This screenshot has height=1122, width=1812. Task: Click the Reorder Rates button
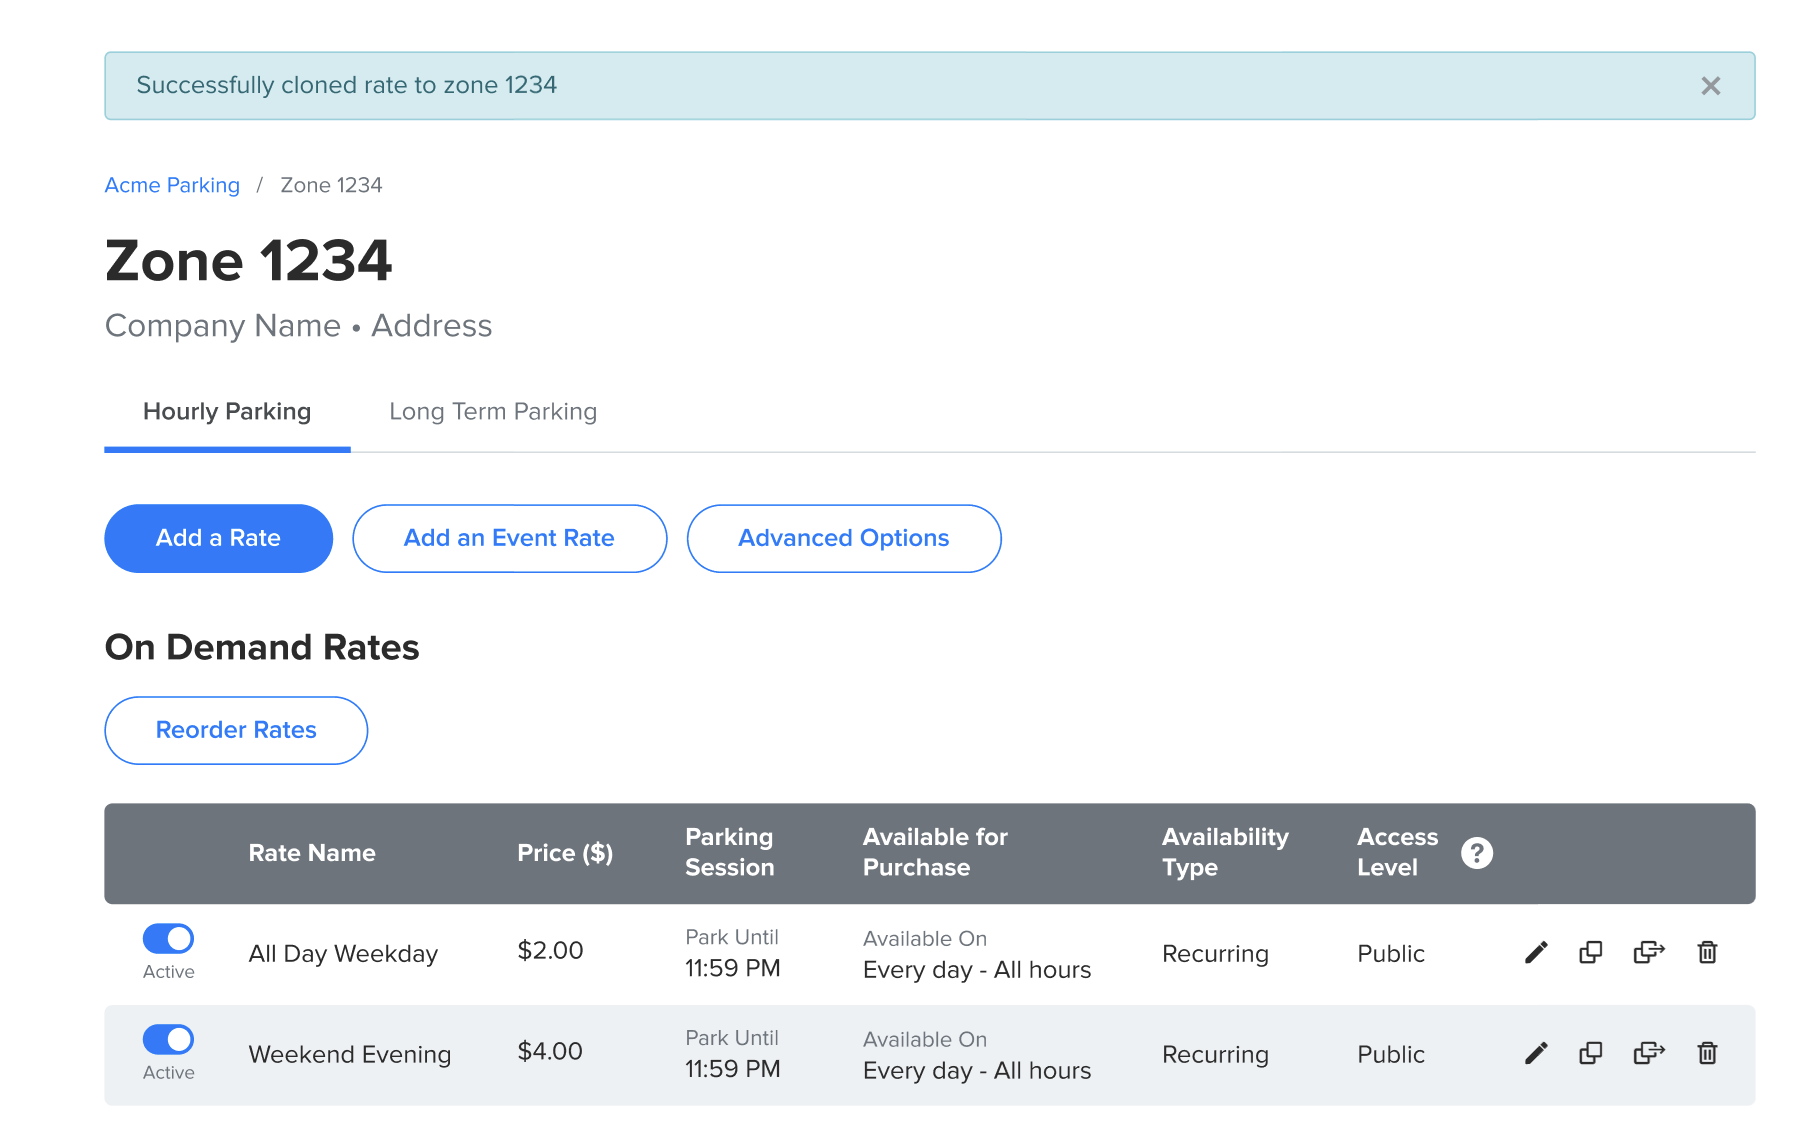point(236,730)
